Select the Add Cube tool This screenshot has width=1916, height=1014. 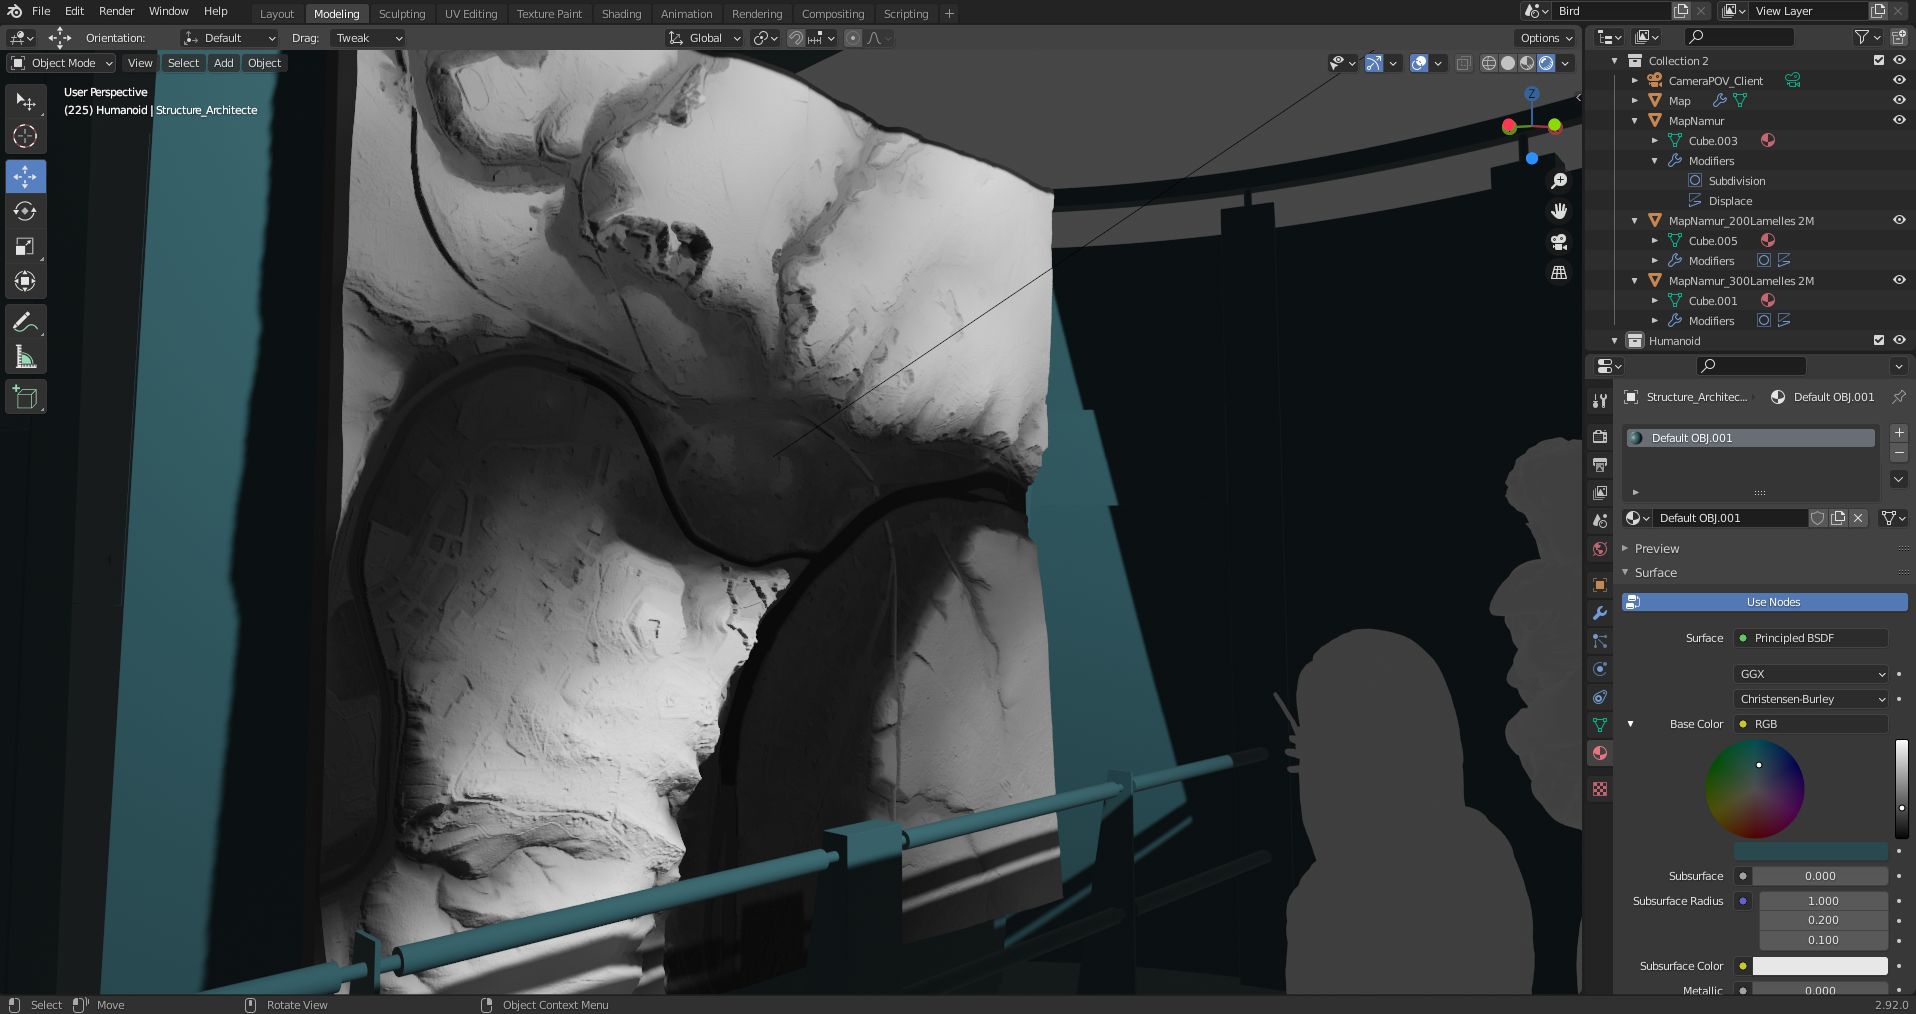(25, 397)
